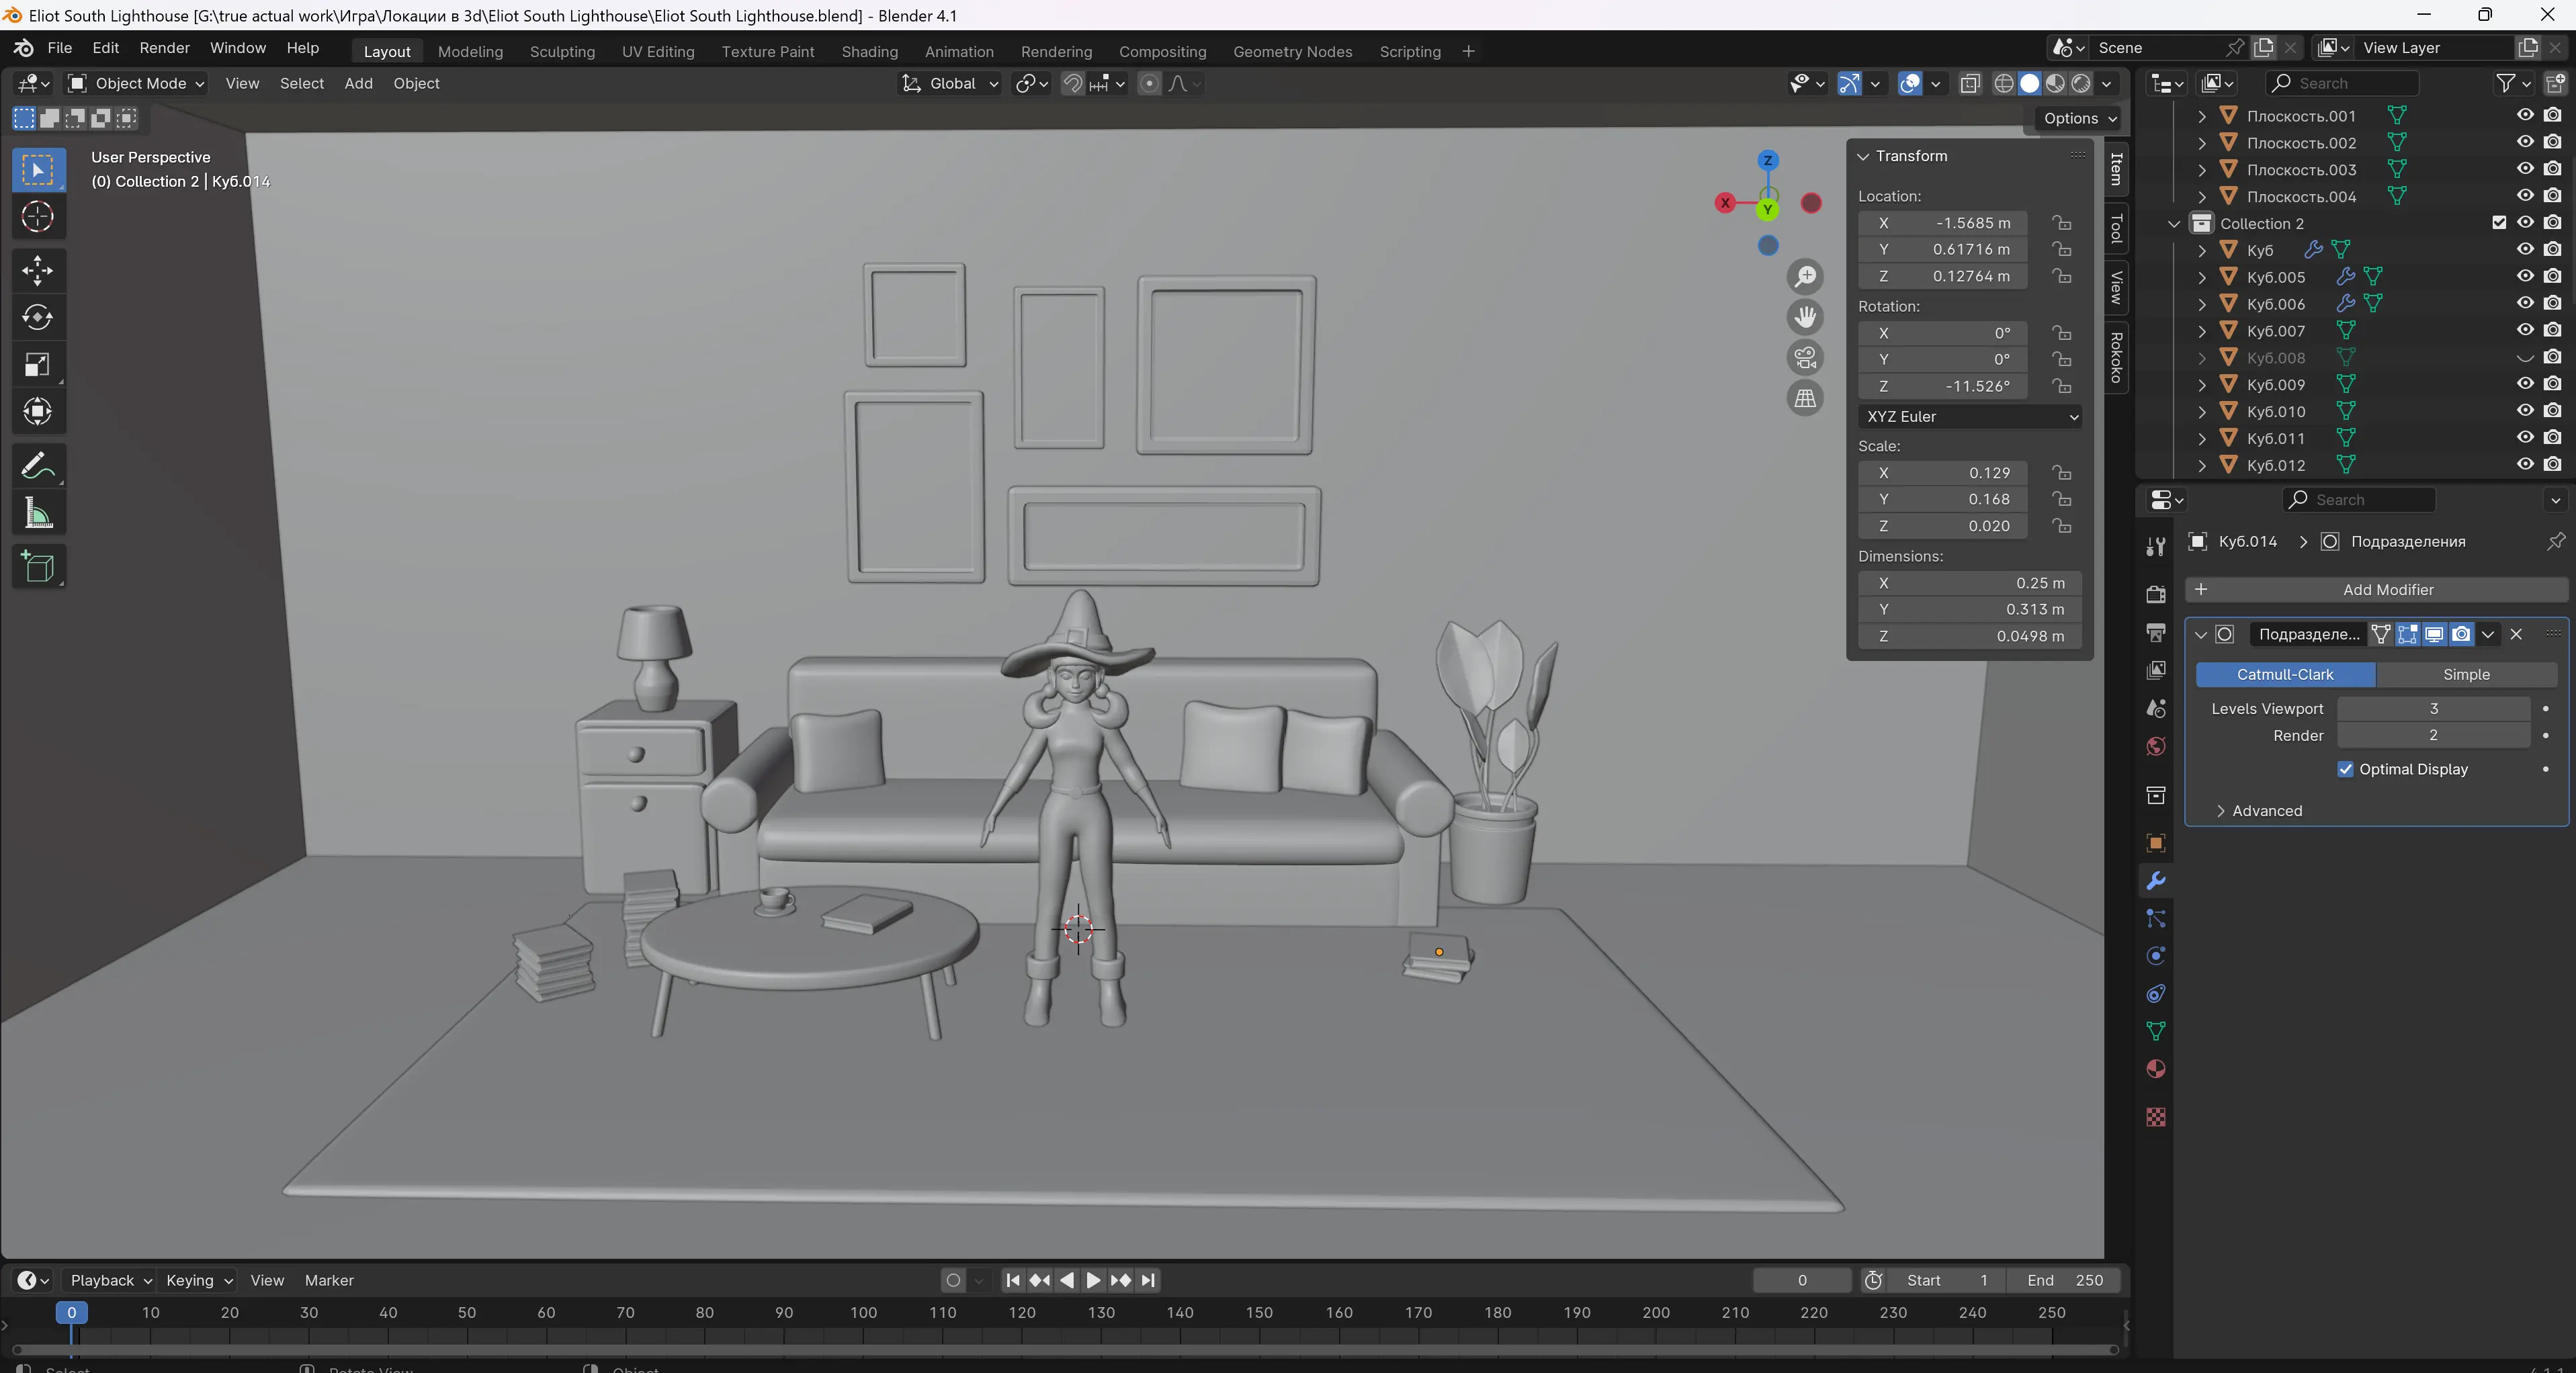2576x1373 pixels.
Task: Click Add Modifier button
Action: 2376,590
